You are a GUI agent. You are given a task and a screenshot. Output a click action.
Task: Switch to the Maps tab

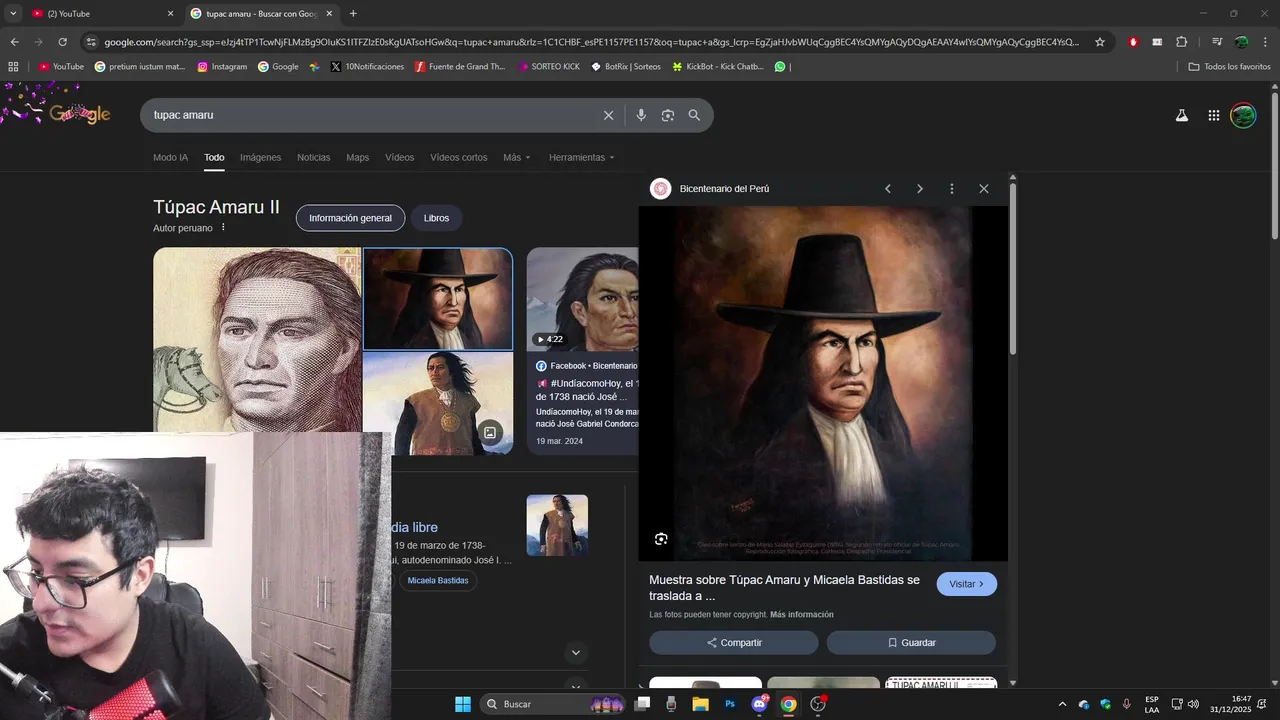click(x=358, y=158)
